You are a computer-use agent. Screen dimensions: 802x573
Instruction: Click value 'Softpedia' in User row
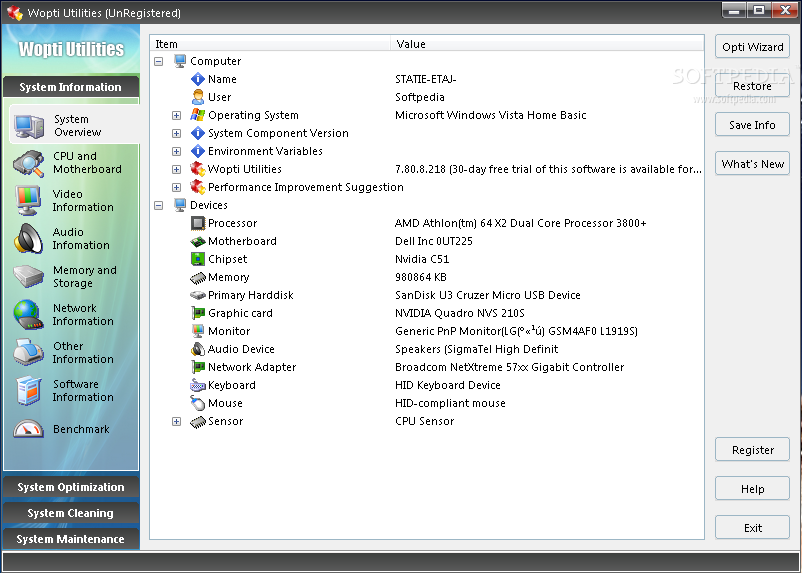coord(420,97)
